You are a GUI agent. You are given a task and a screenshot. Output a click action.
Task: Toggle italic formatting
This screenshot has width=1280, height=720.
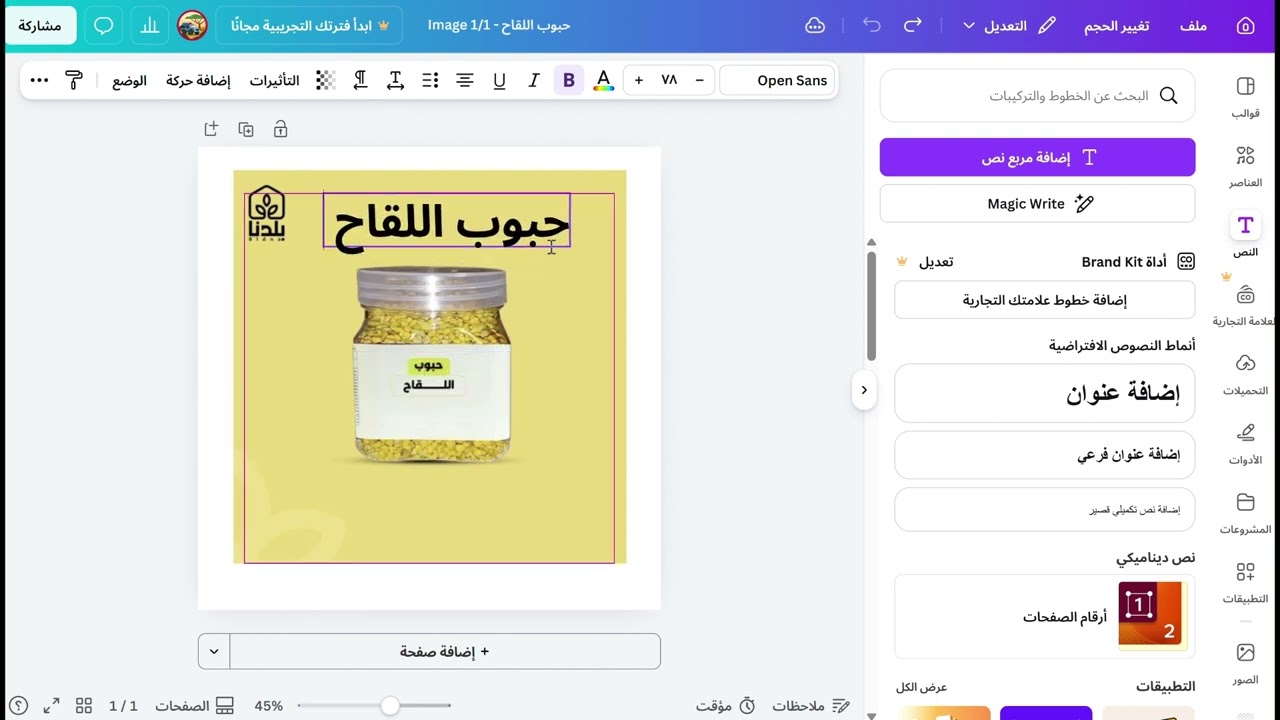point(534,80)
